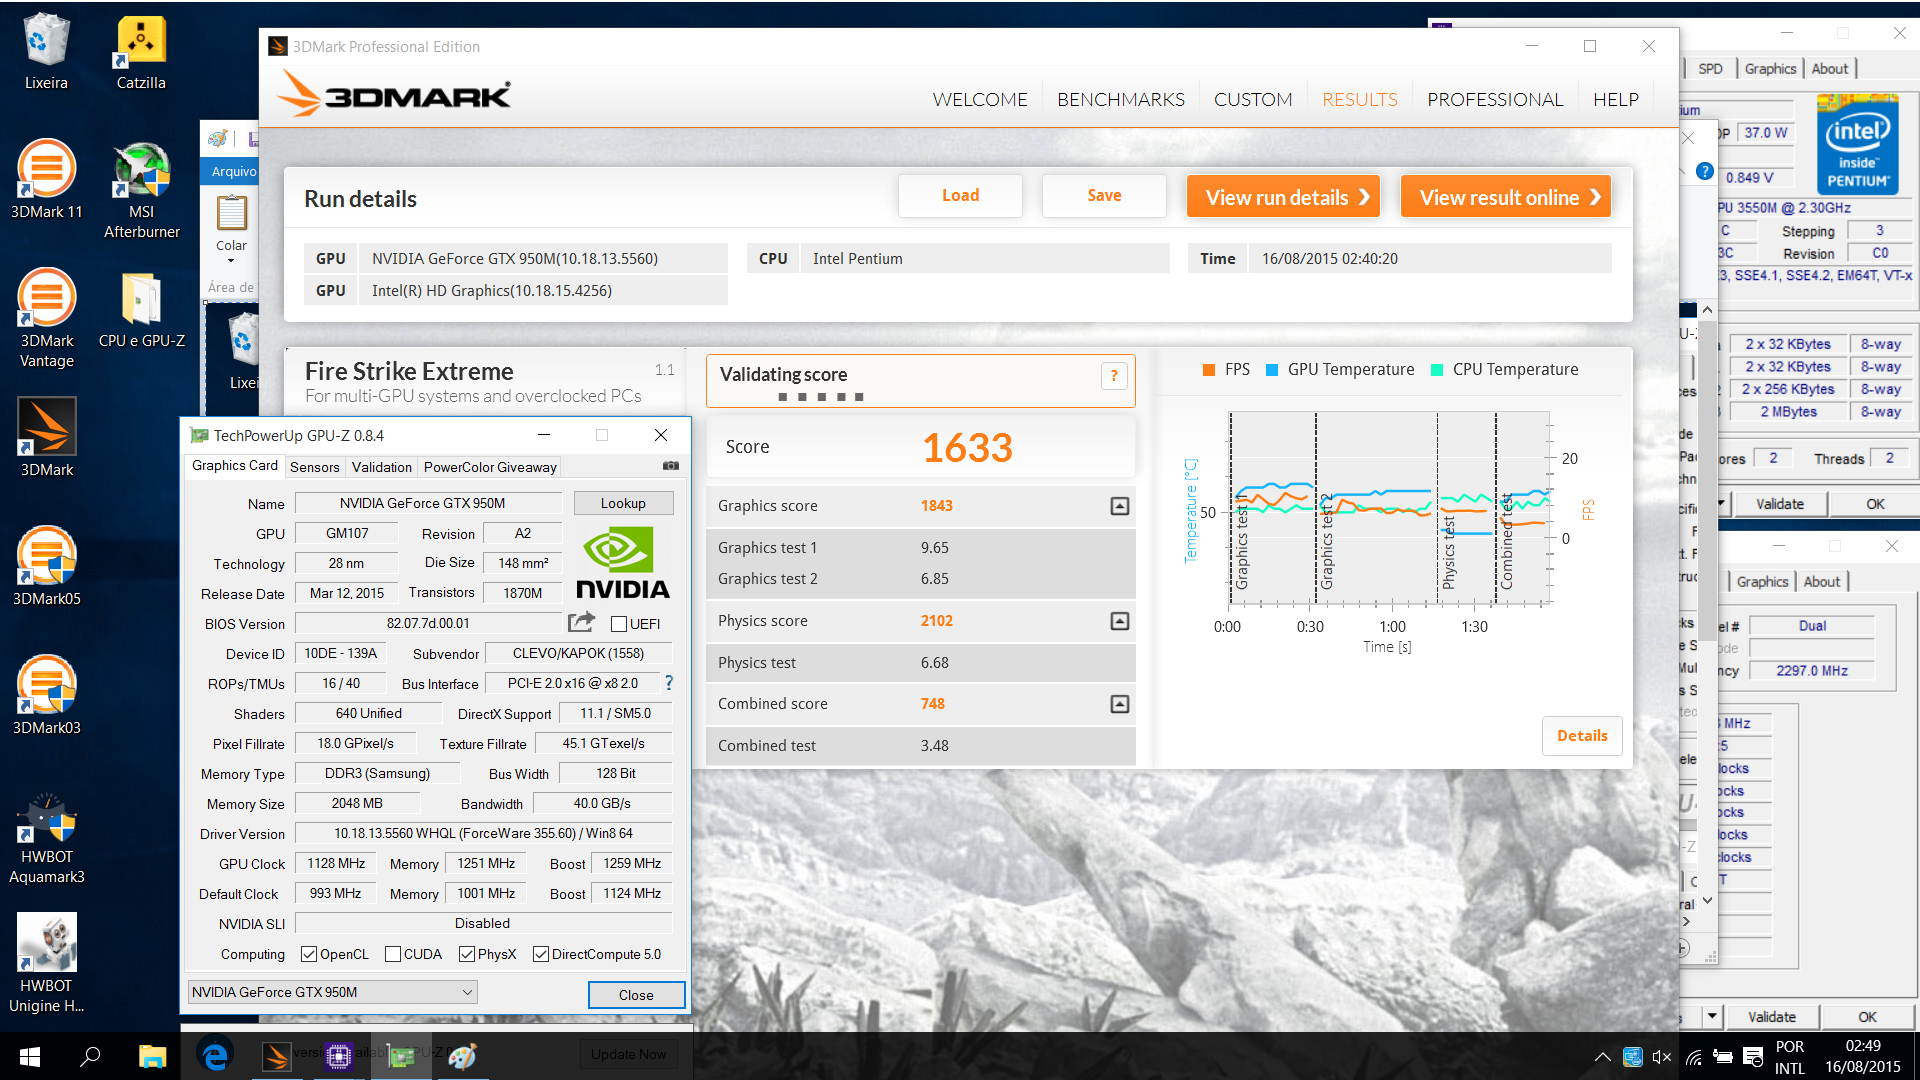Open the GPU selection dropdown in GPU-Z
Image resolution: width=1920 pixels, height=1080 pixels.
332,992
